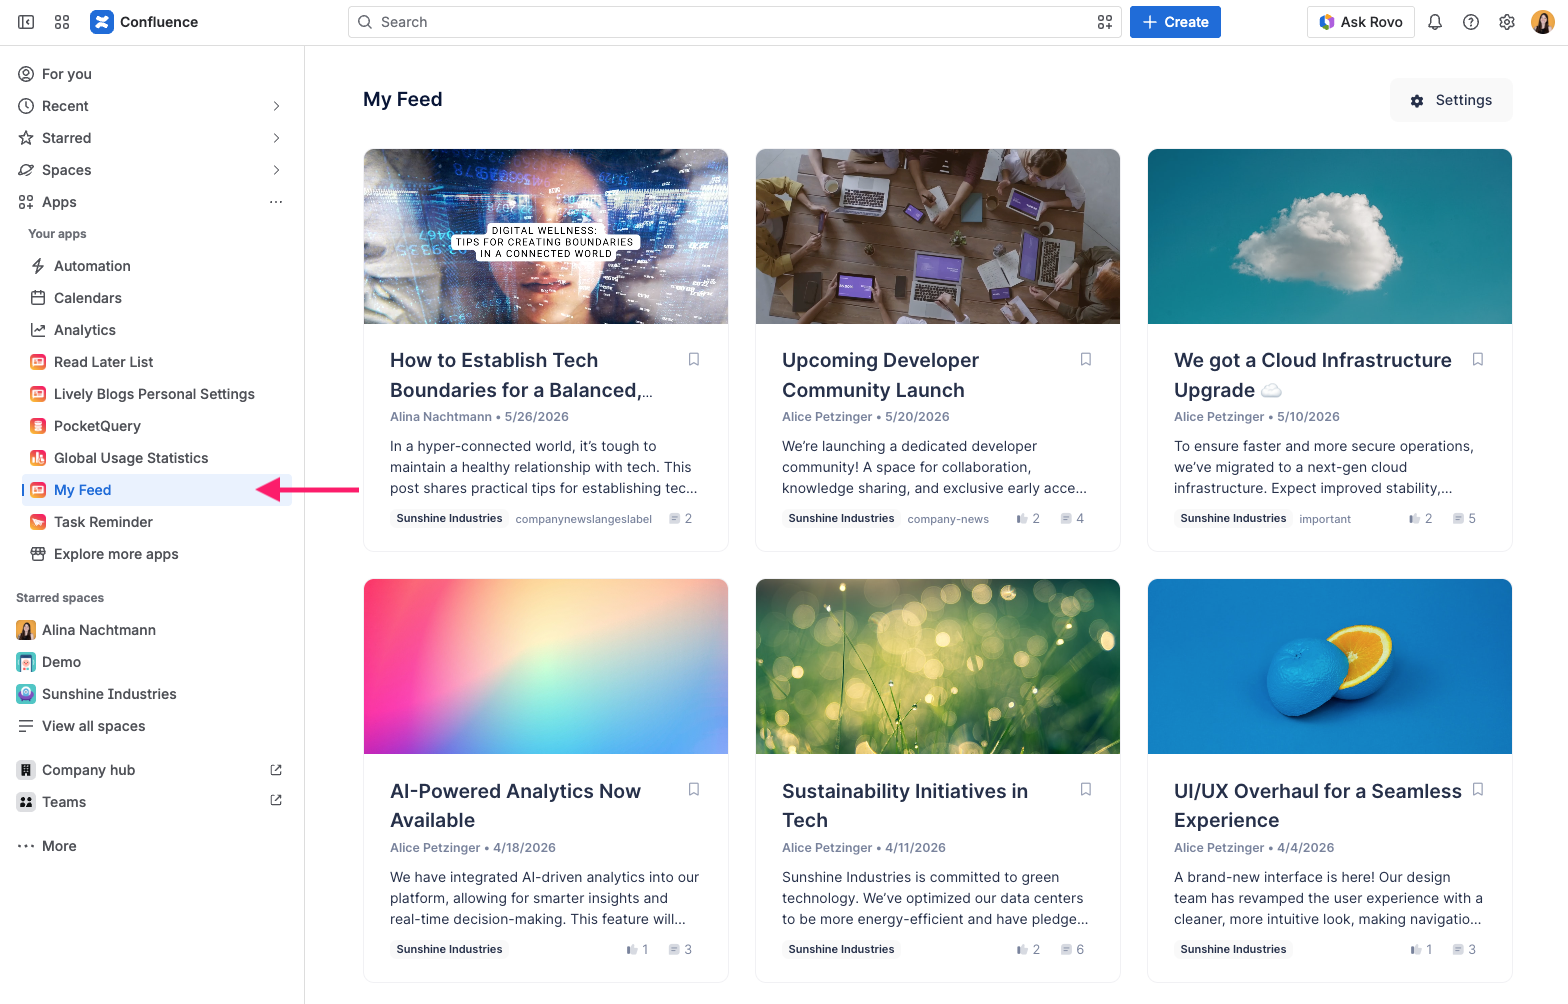Open Demo starred space
Screen dimensions: 1568x1004
point(150,662)
